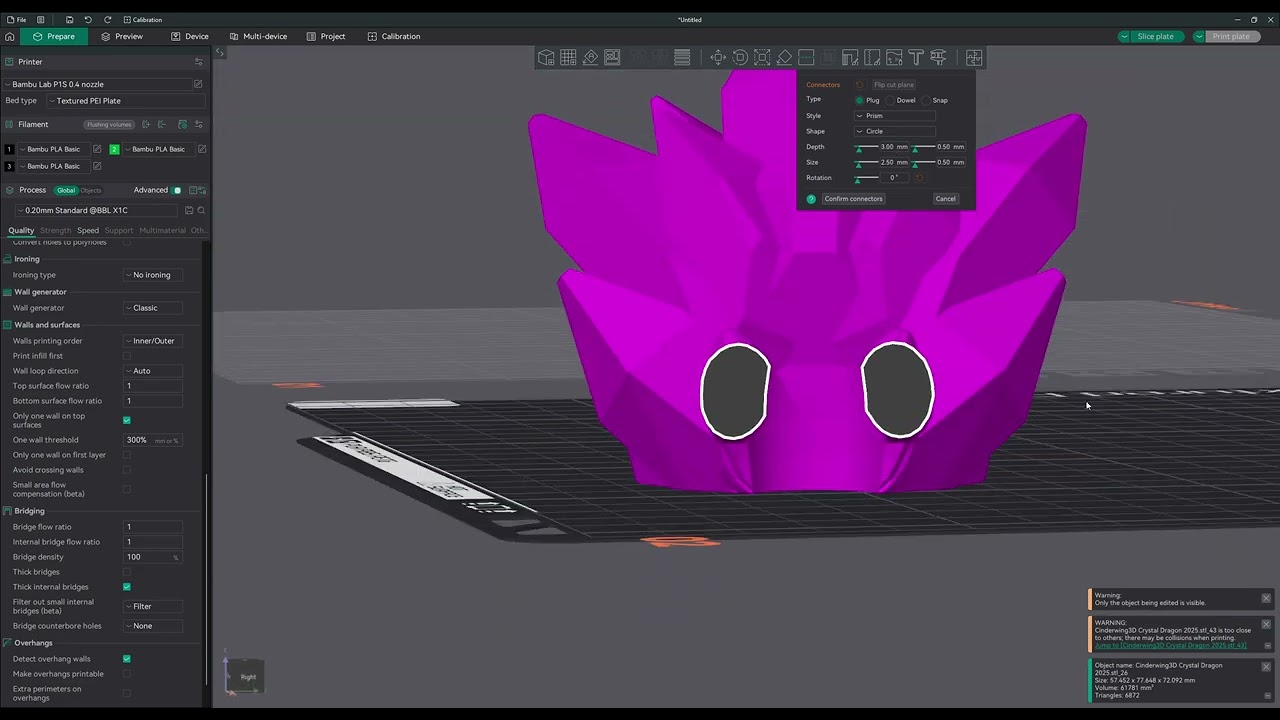Viewport: 1280px width, 720px height.
Task: Open the Ironing type dropdown
Action: tap(153, 275)
